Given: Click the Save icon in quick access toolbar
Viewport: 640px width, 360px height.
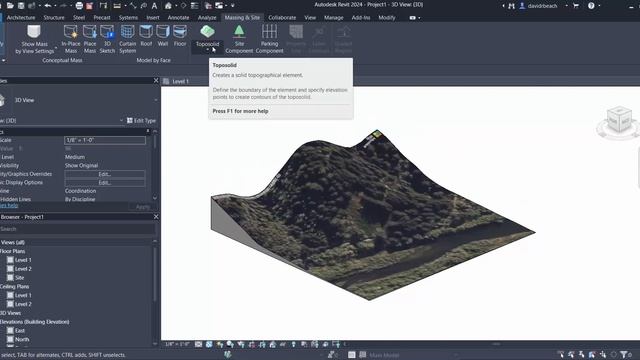Looking at the screenshot, I should 21,5.
